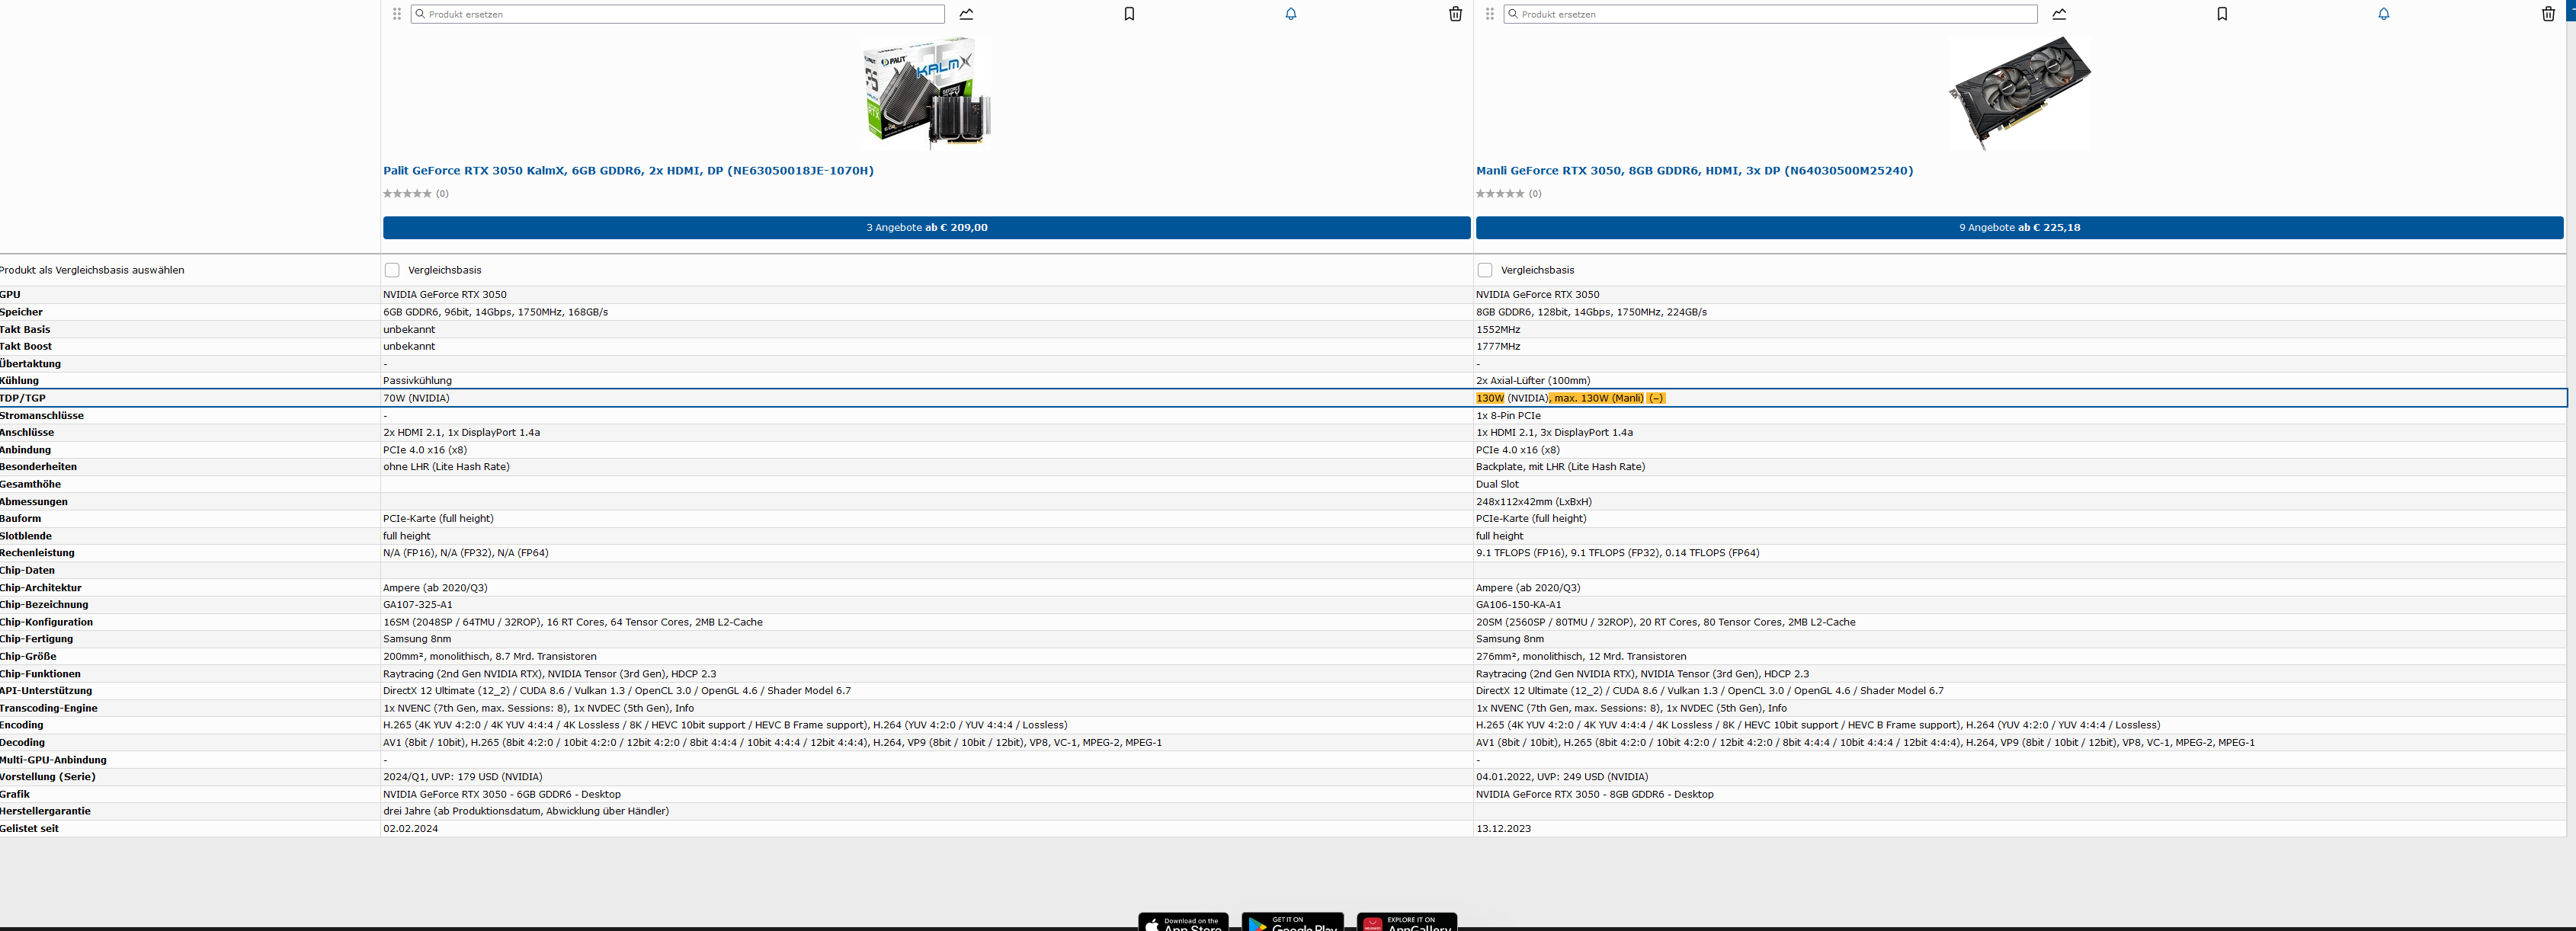Open price history chart for Palit card
Image resolution: width=2576 pixels, height=931 pixels.
[x=966, y=14]
